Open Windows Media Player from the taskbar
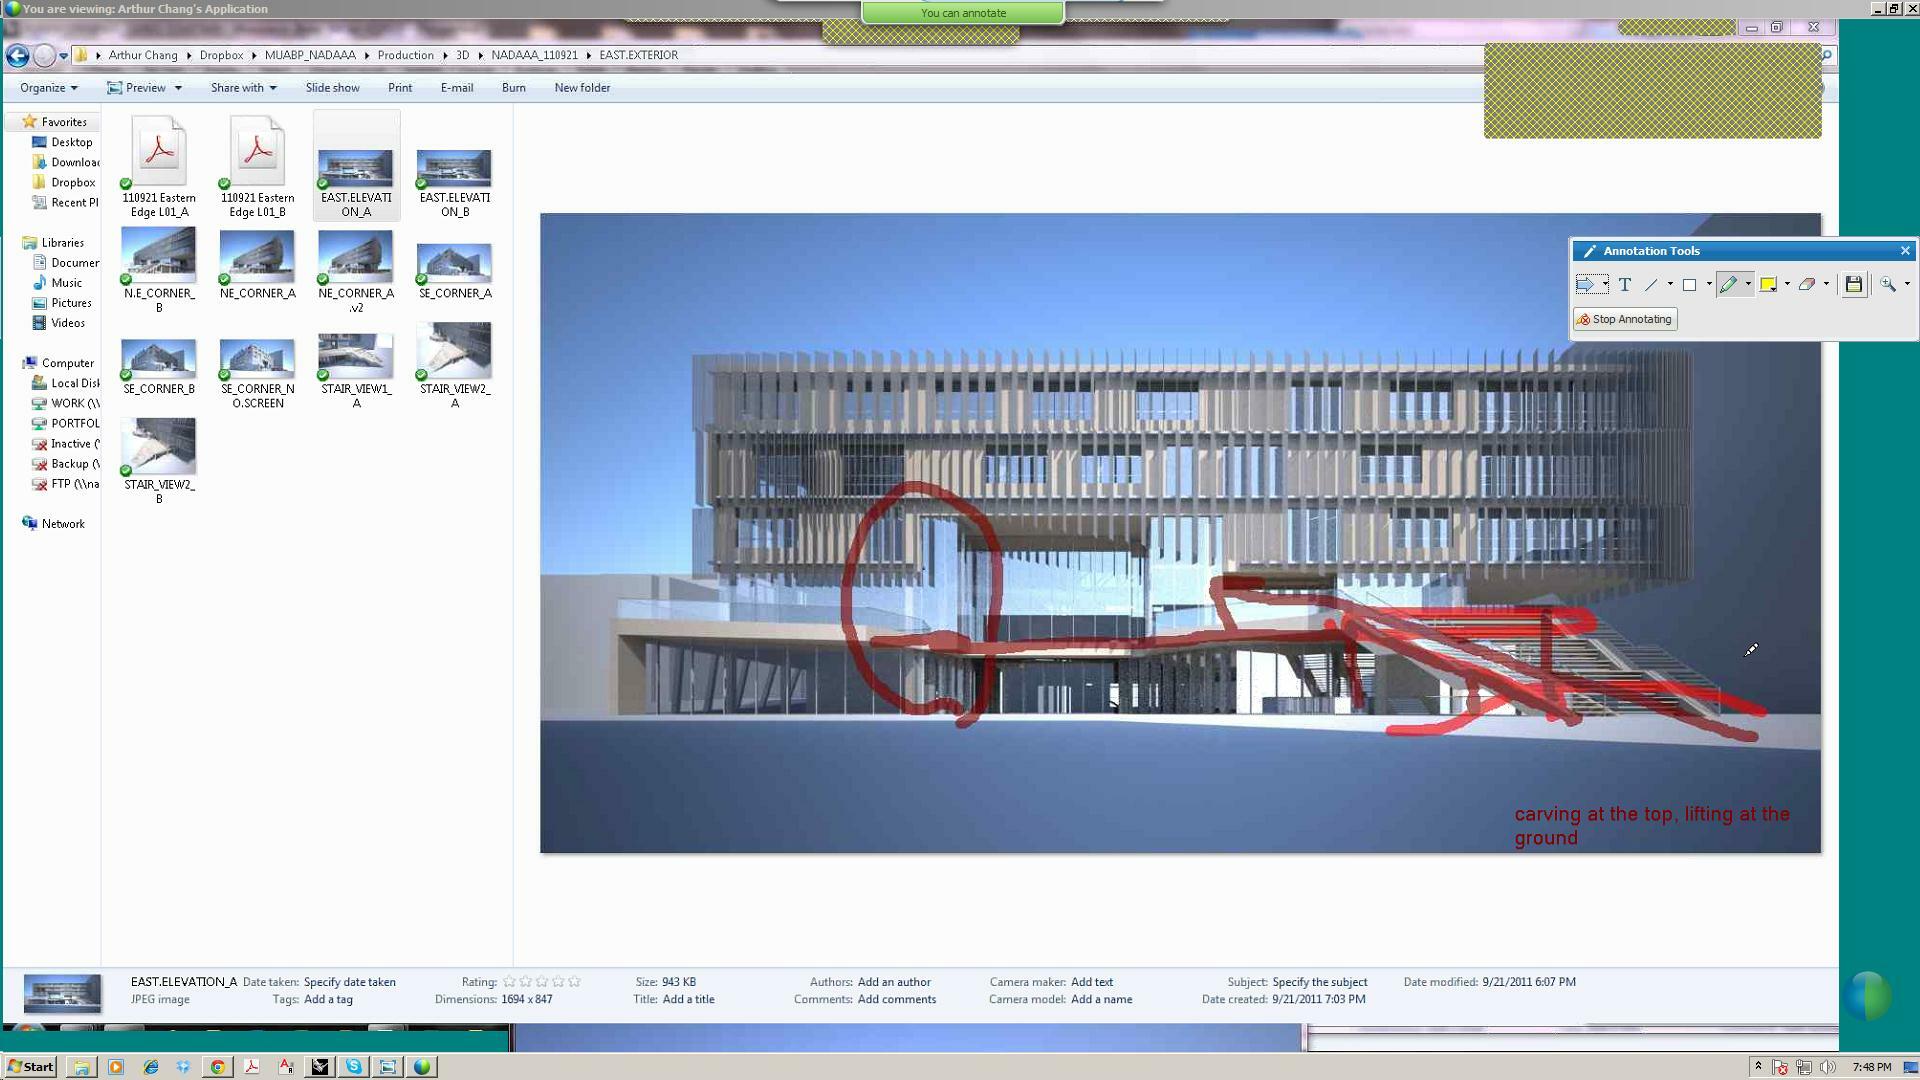The height and width of the screenshot is (1080, 1920). click(x=115, y=1067)
